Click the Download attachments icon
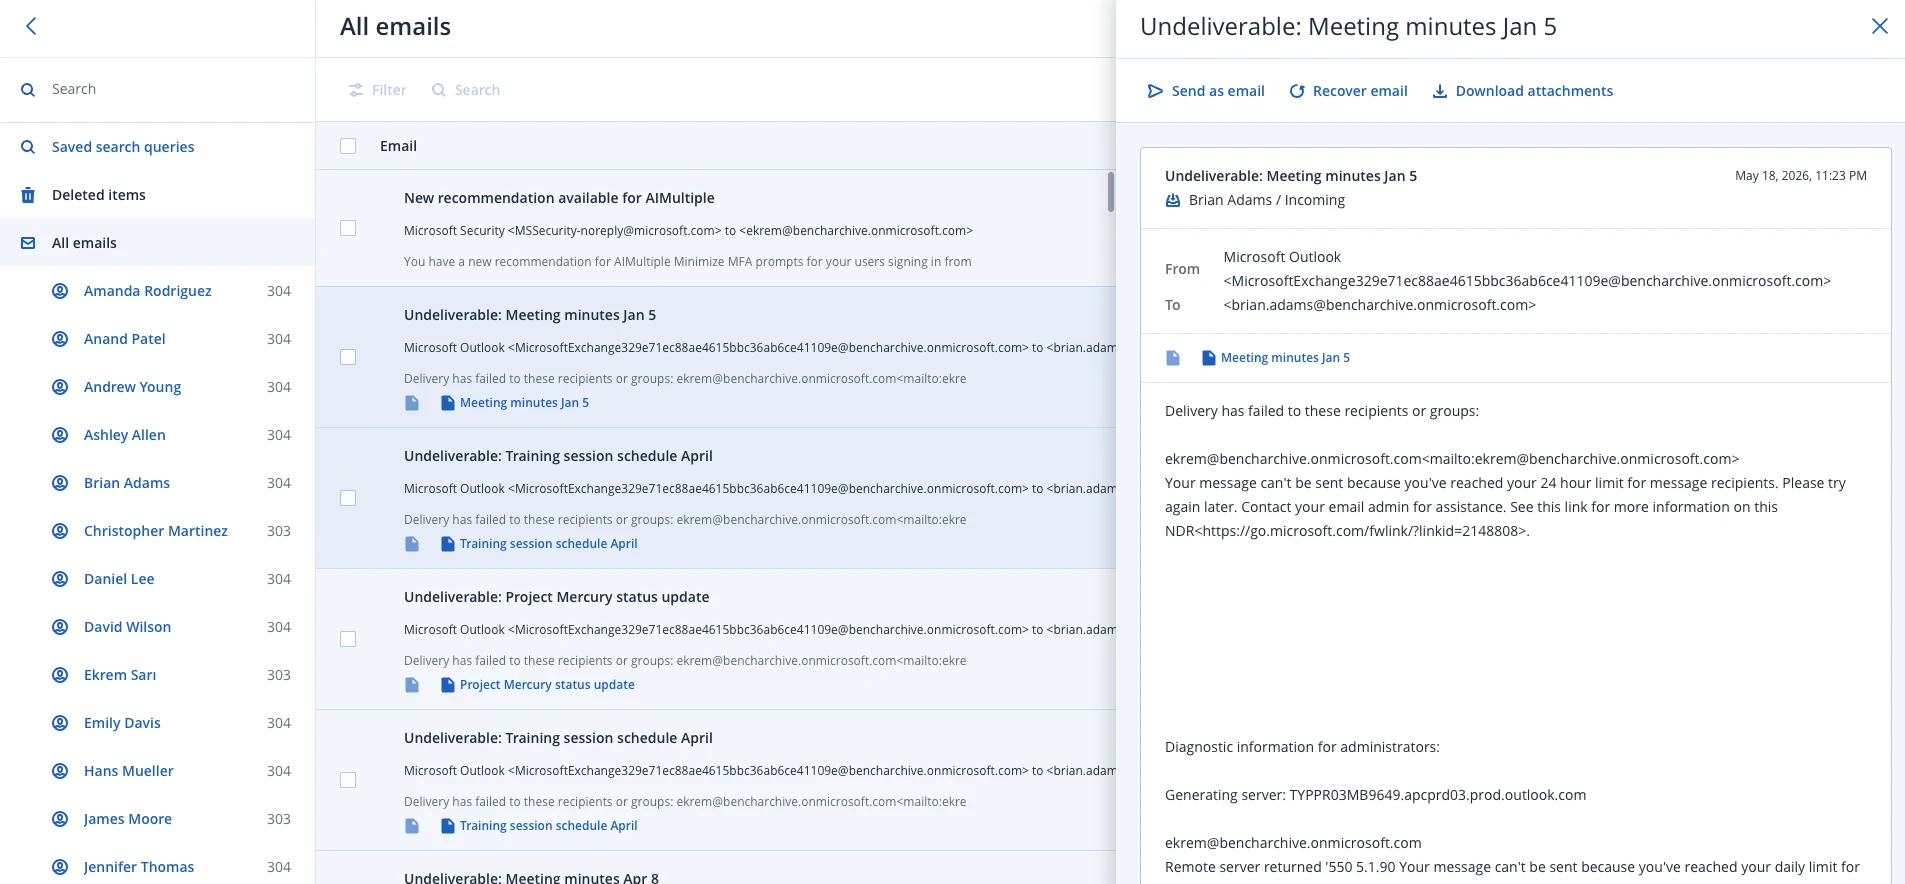This screenshot has width=1905, height=884. pyautogui.click(x=1440, y=91)
